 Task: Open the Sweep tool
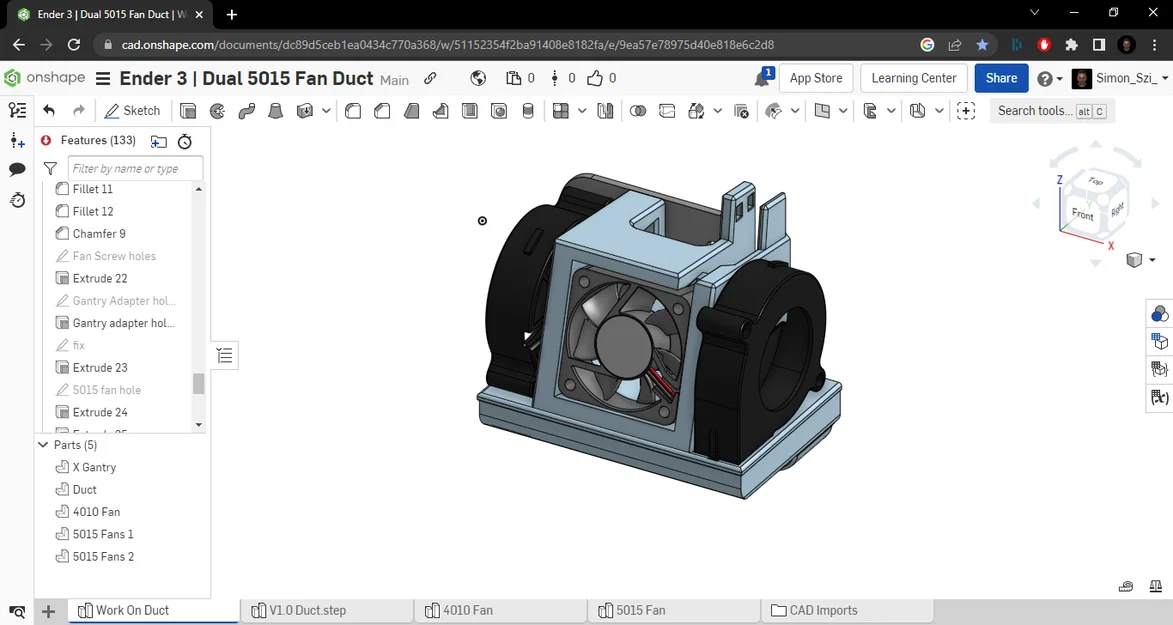247,111
